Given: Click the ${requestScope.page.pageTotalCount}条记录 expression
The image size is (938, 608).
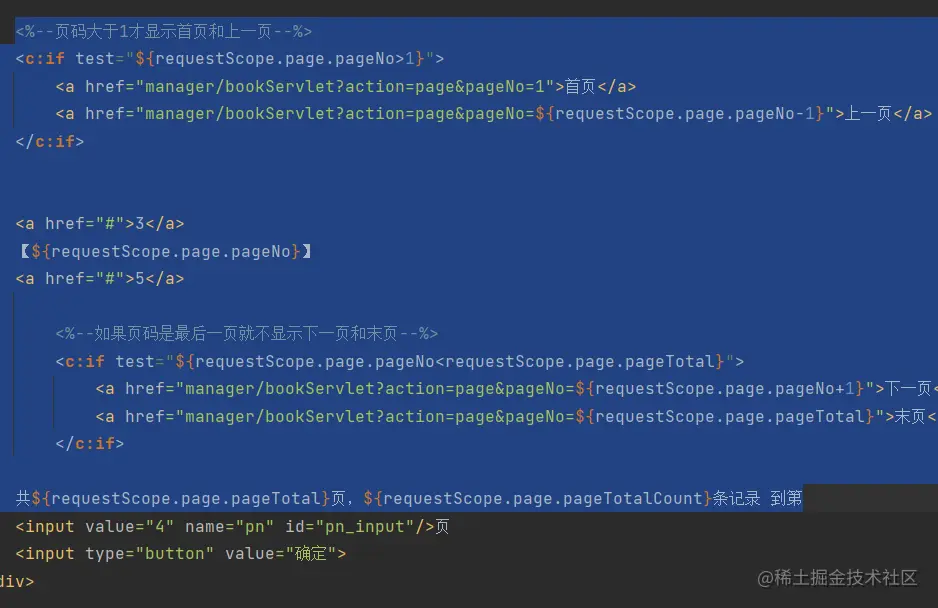Looking at the screenshot, I should pyautogui.click(x=562, y=498).
